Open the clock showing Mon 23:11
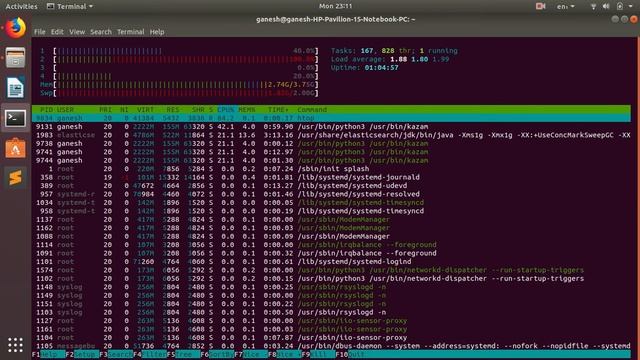Image resolution: width=640 pixels, height=360 pixels. (336, 6)
